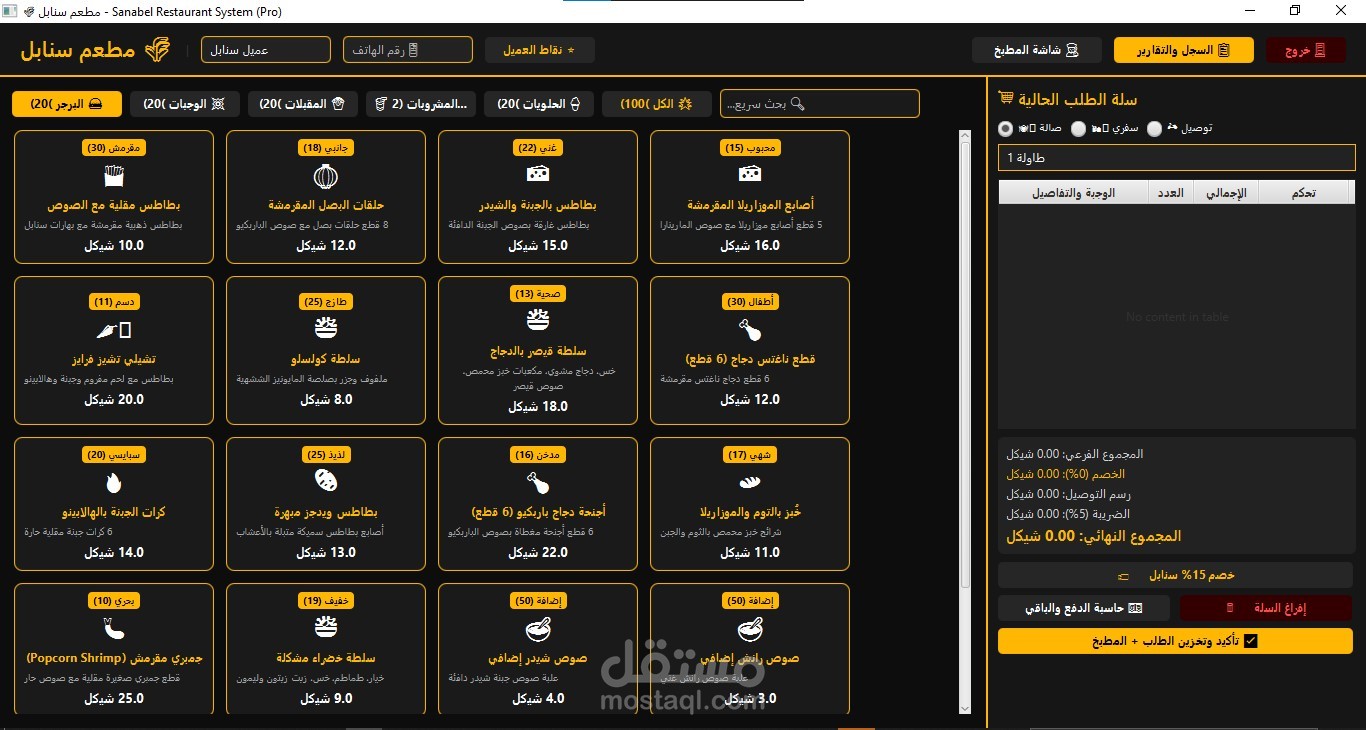The height and width of the screenshot is (730, 1366).
Task: Open حاسبة الدفع والباقي payment calculator
Action: click(1085, 608)
